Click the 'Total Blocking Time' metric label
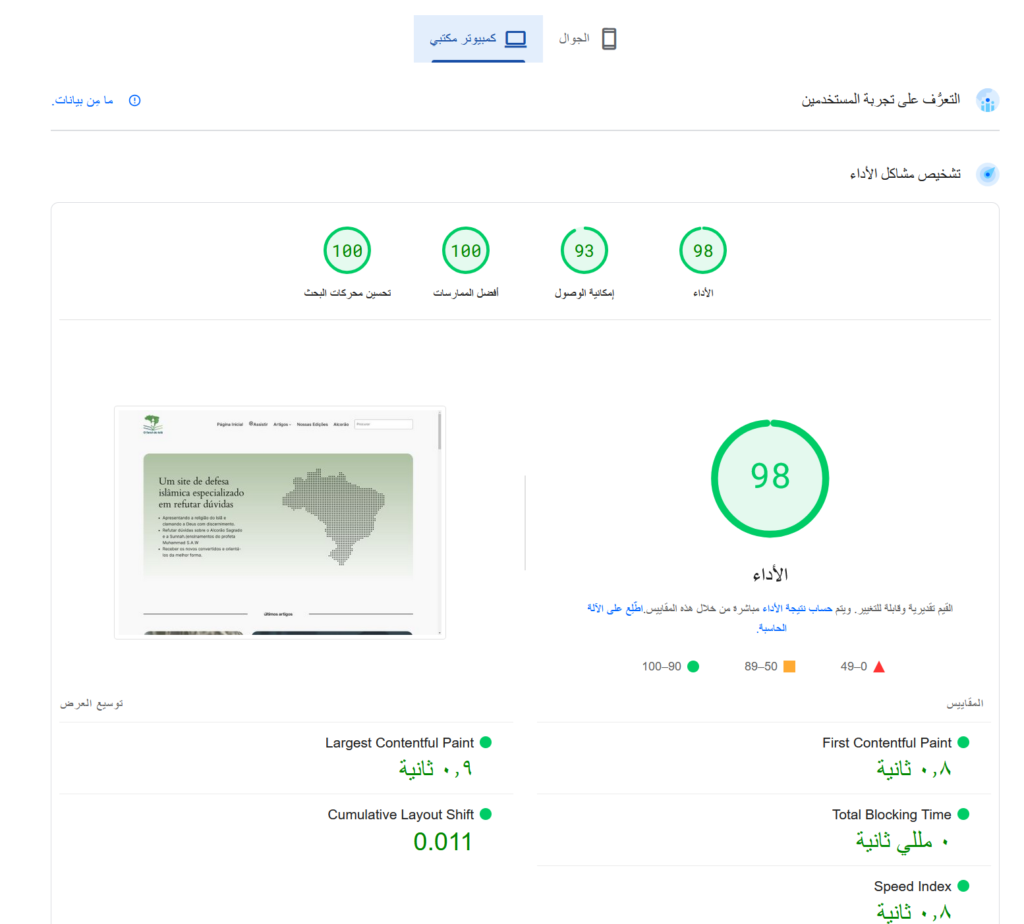1024x924 pixels. click(x=891, y=815)
